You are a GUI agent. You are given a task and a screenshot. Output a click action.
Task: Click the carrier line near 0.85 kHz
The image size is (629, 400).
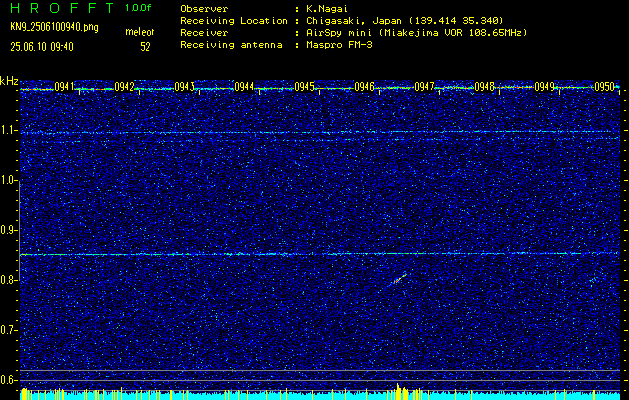click(319, 254)
